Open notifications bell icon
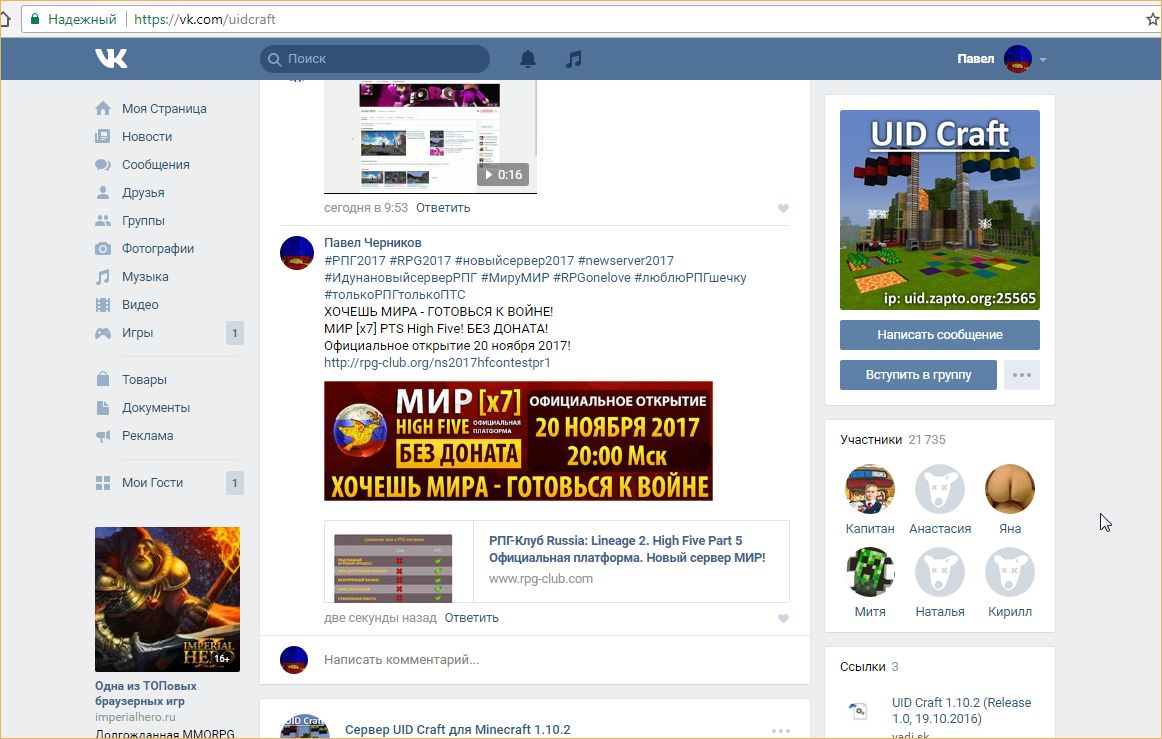 [x=528, y=59]
